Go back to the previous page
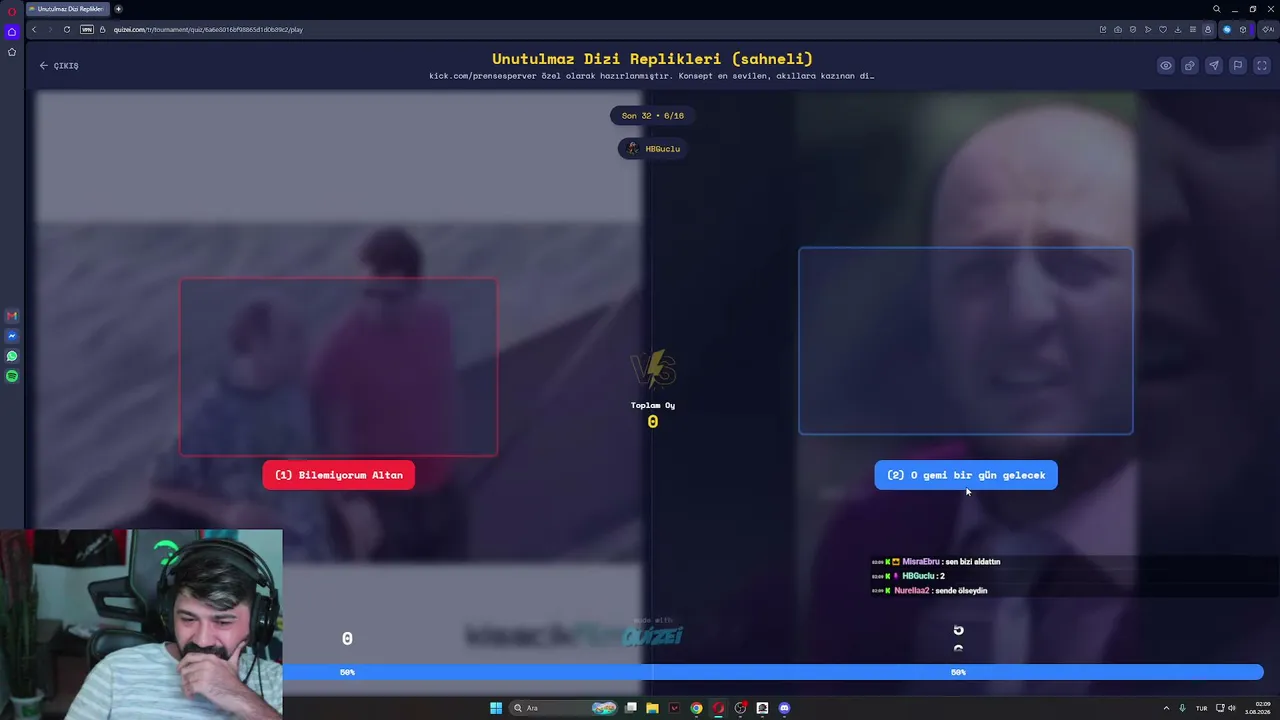1280x720 pixels. point(34,29)
